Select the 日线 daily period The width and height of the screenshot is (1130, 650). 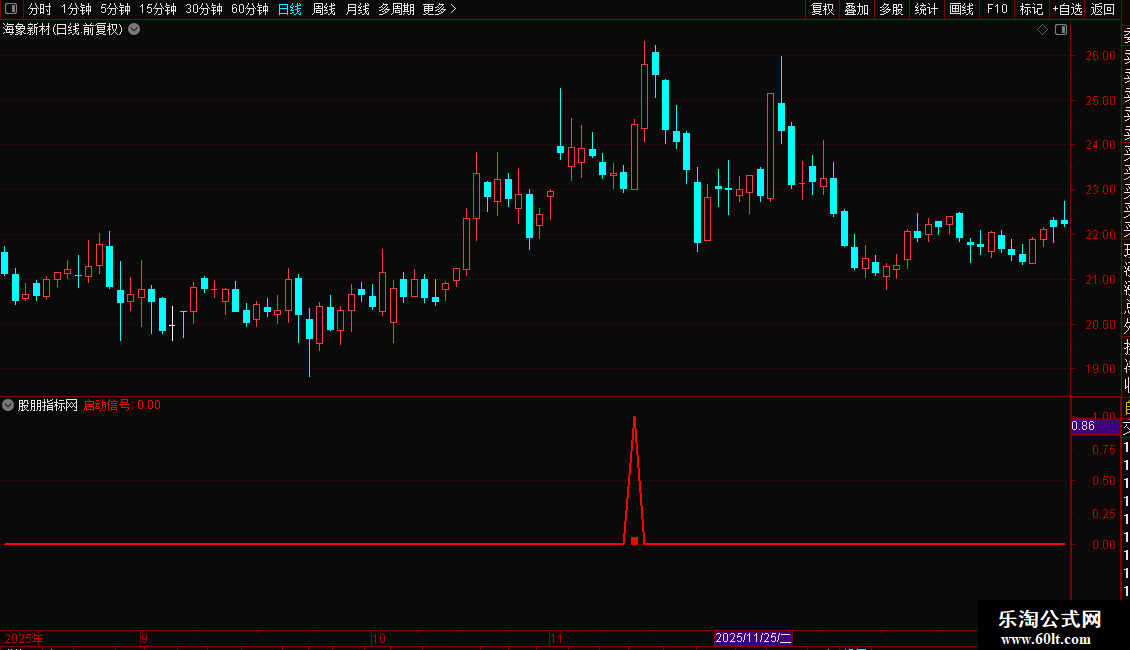click(290, 9)
